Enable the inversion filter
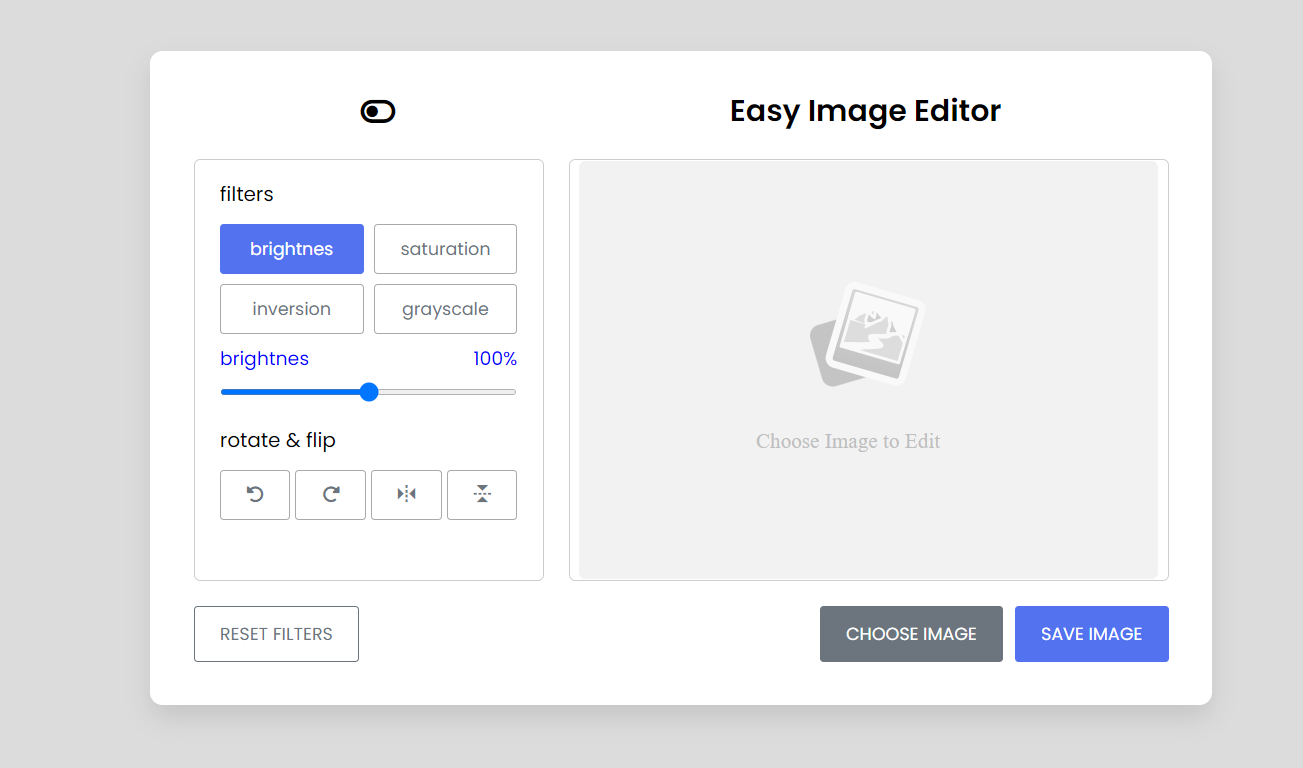Image resolution: width=1303 pixels, height=768 pixels. click(x=291, y=308)
